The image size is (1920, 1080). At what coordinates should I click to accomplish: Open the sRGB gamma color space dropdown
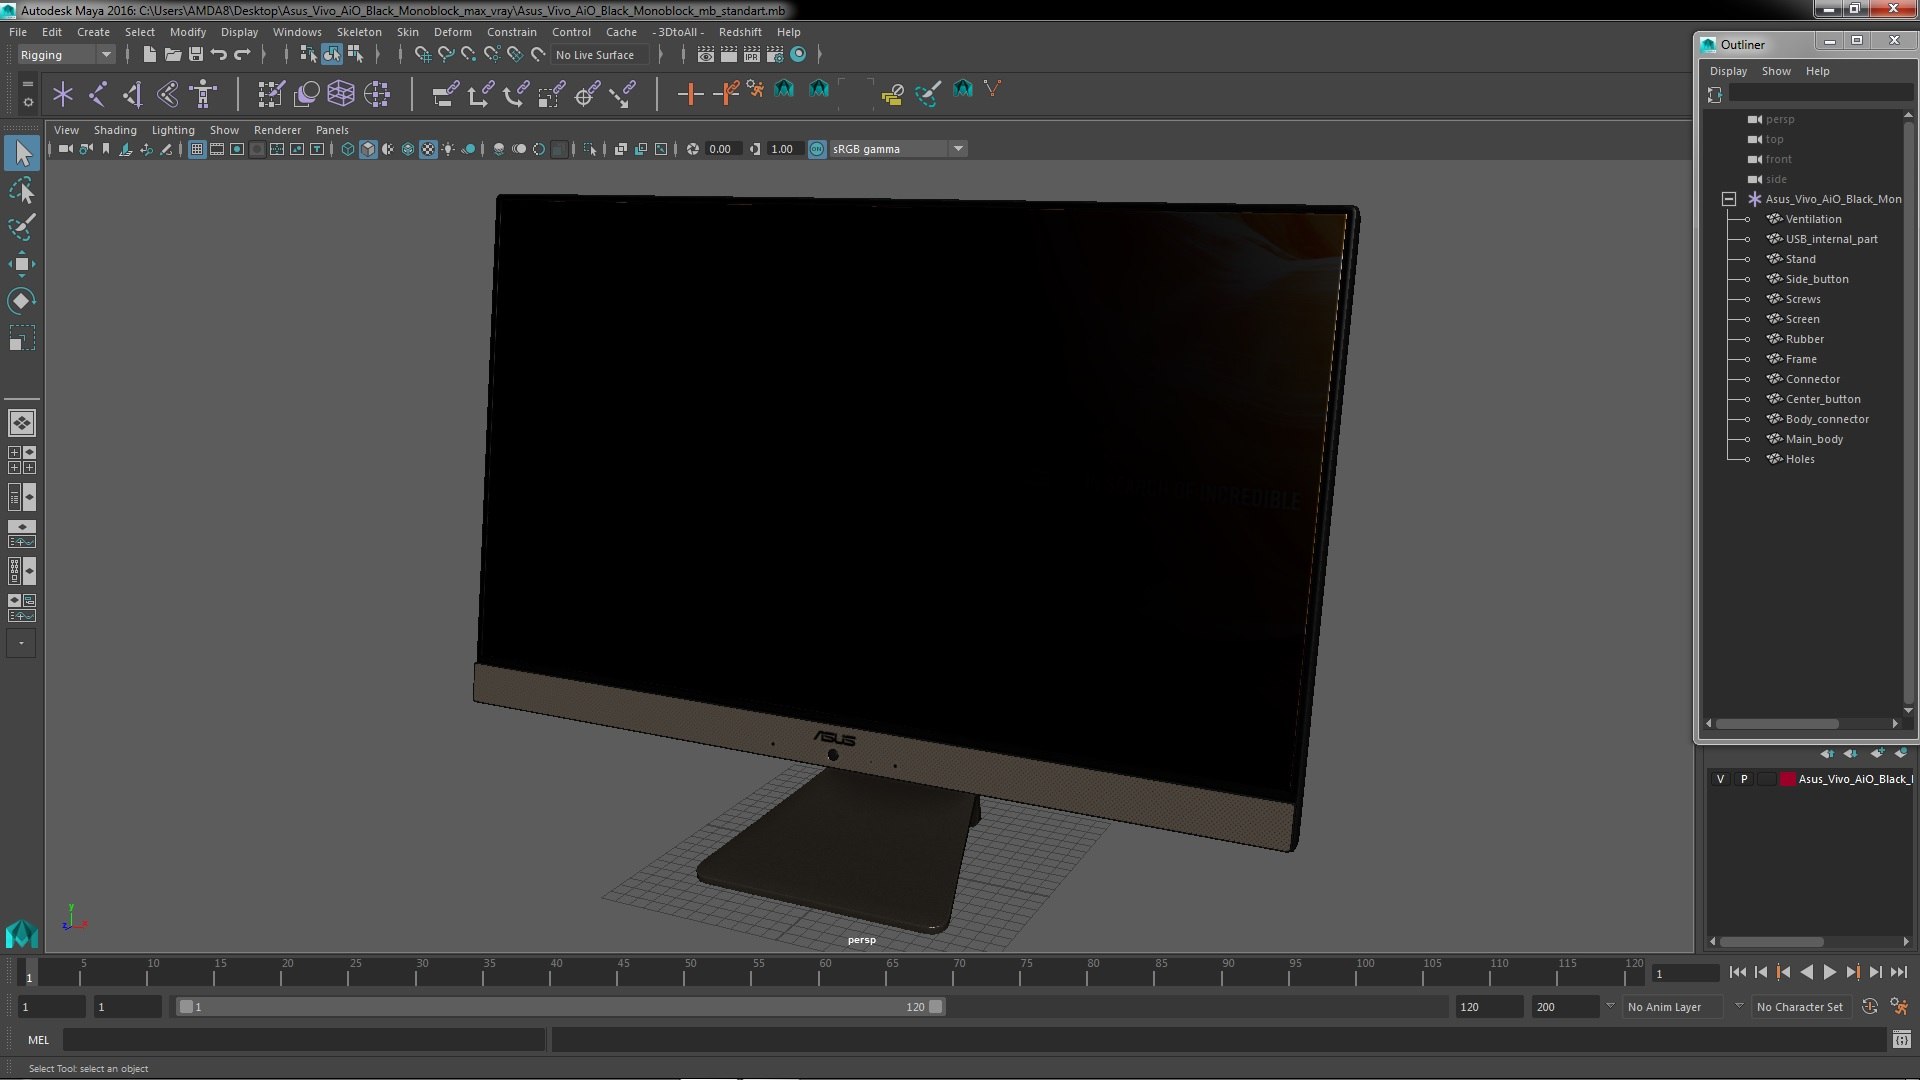click(x=958, y=149)
